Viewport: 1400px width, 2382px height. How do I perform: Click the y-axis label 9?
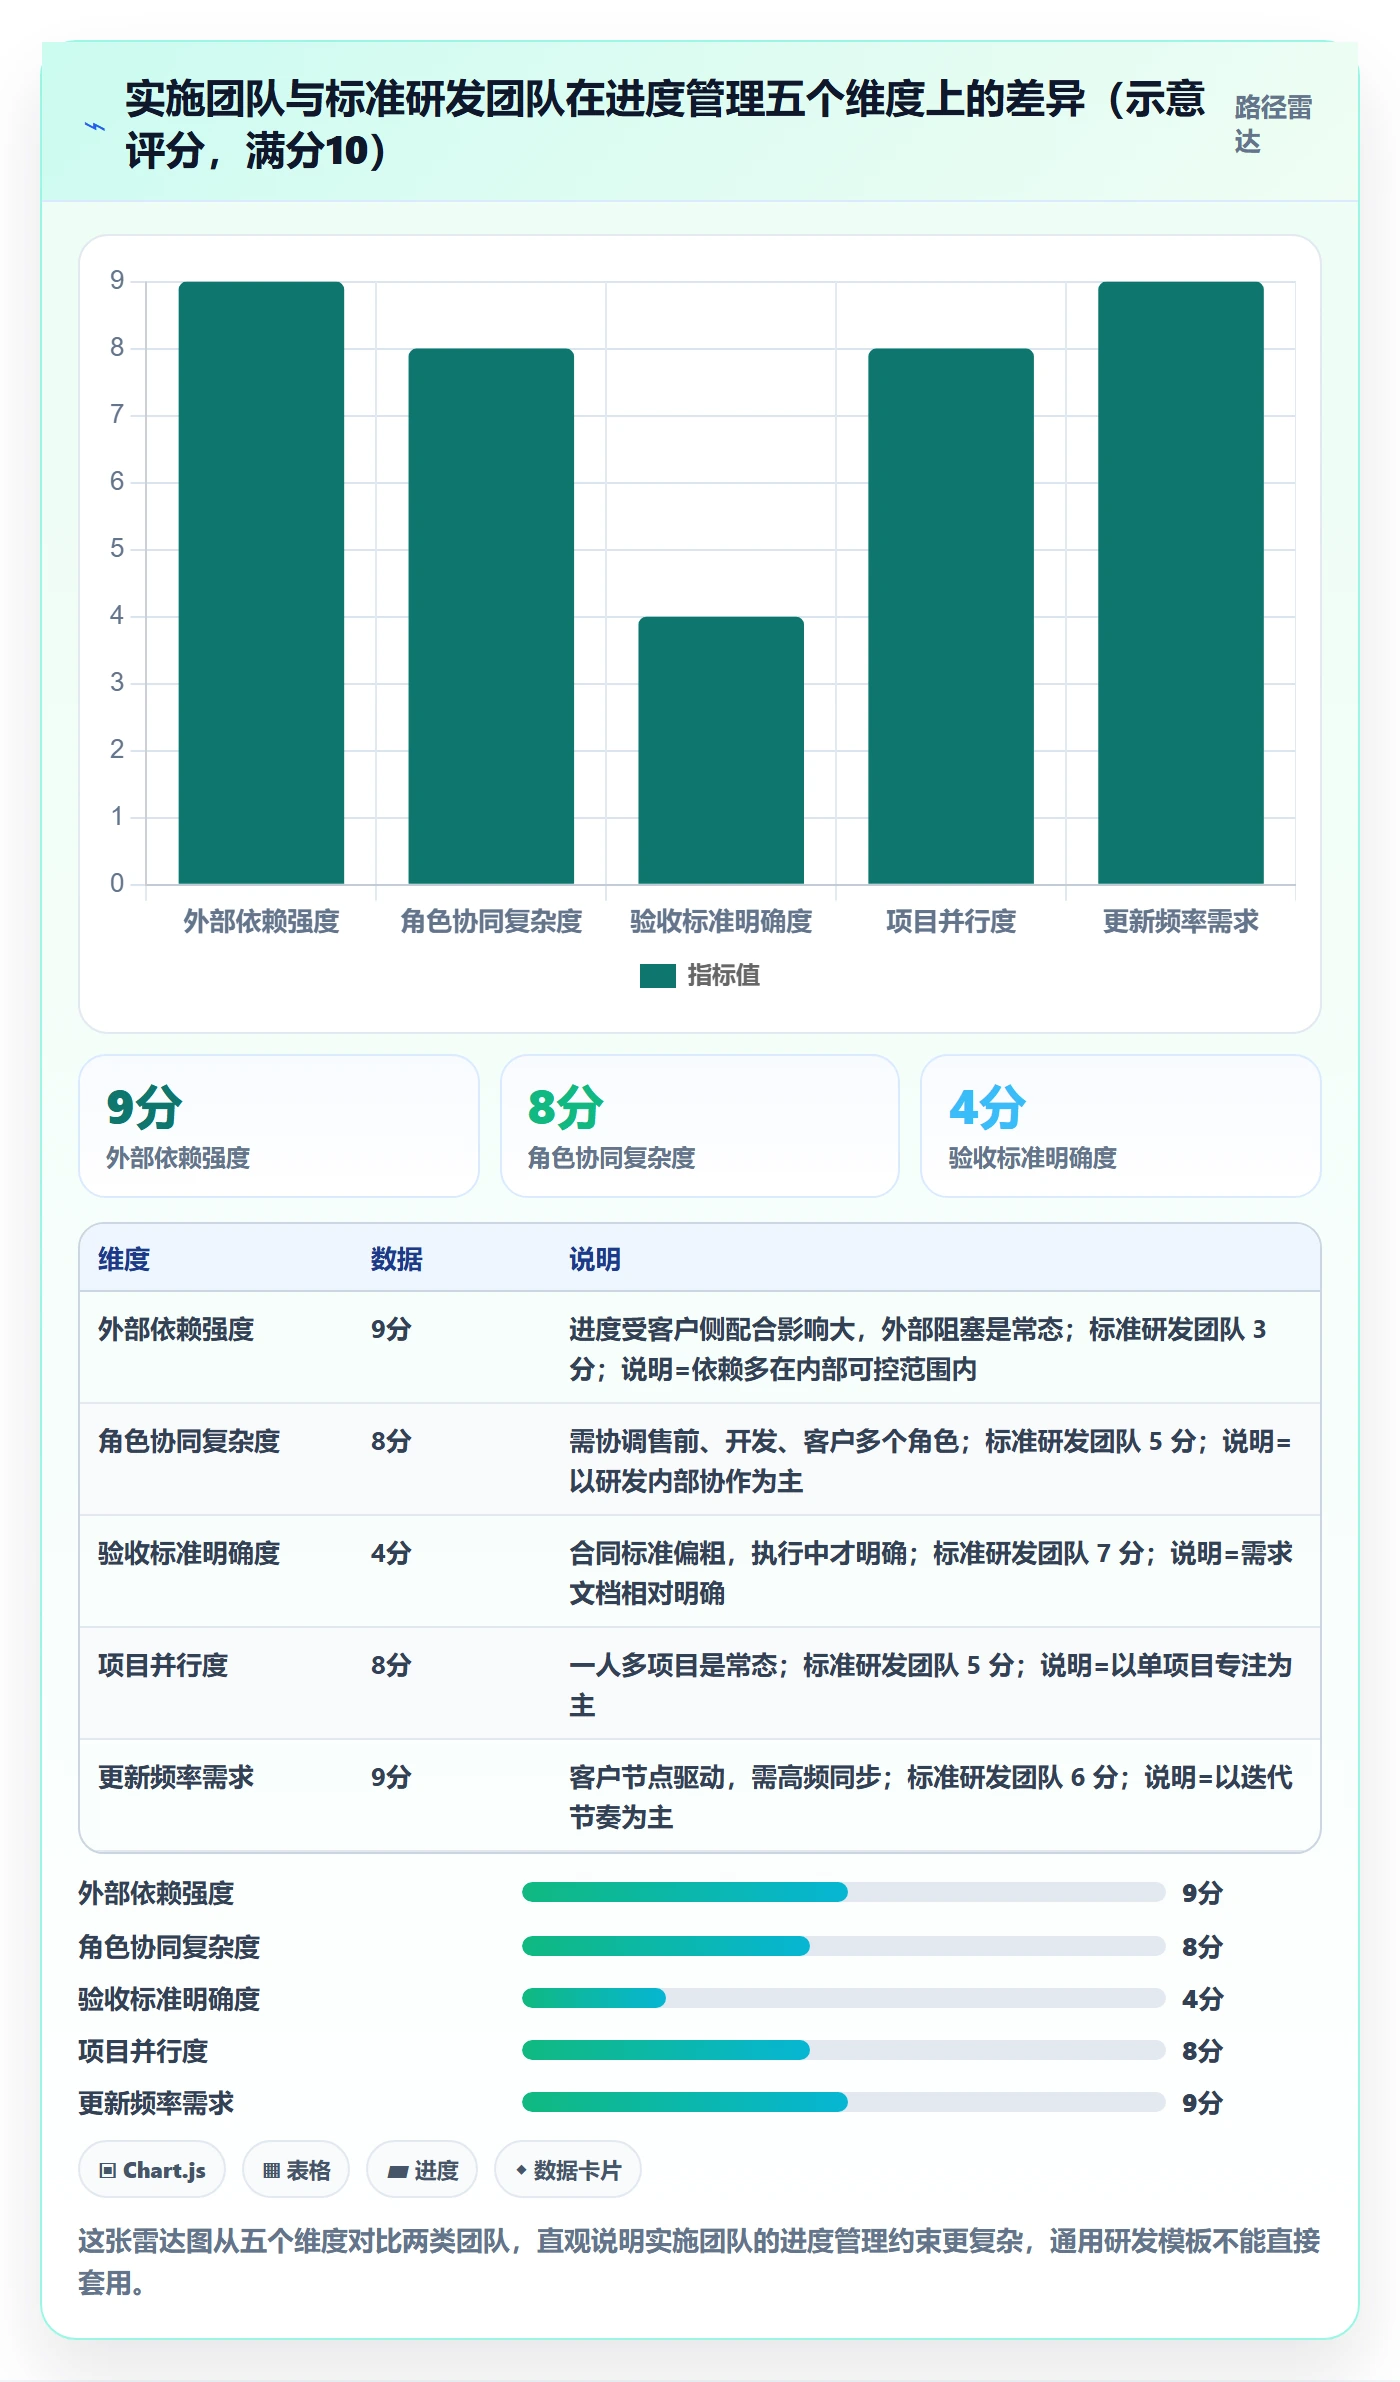(x=117, y=281)
